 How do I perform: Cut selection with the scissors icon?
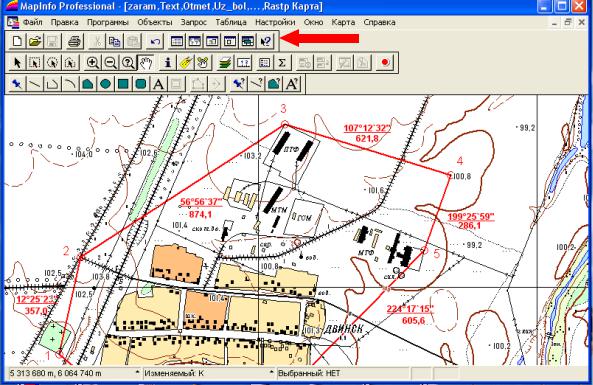[97, 41]
